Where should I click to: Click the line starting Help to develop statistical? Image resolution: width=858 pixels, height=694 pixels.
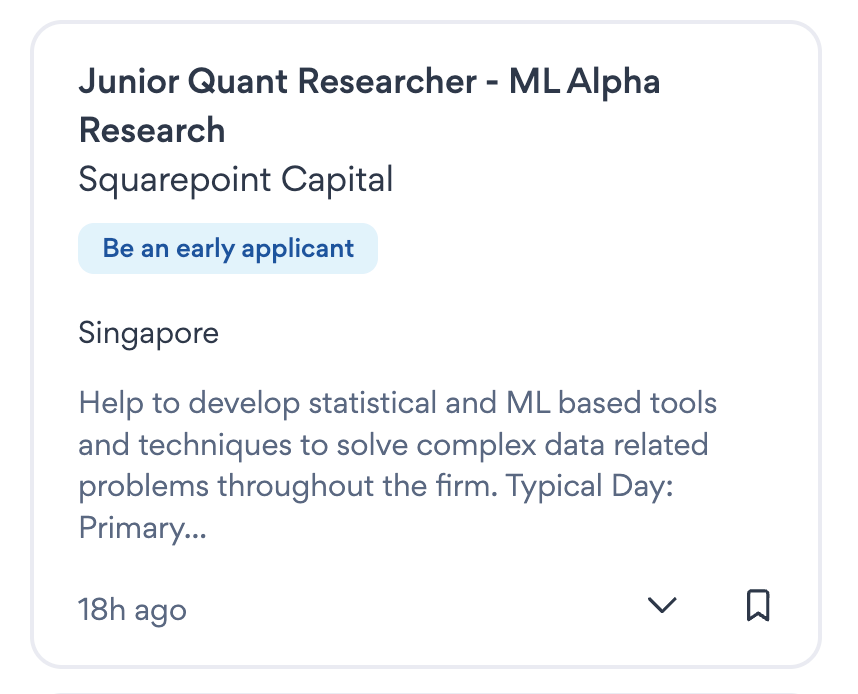pos(397,403)
